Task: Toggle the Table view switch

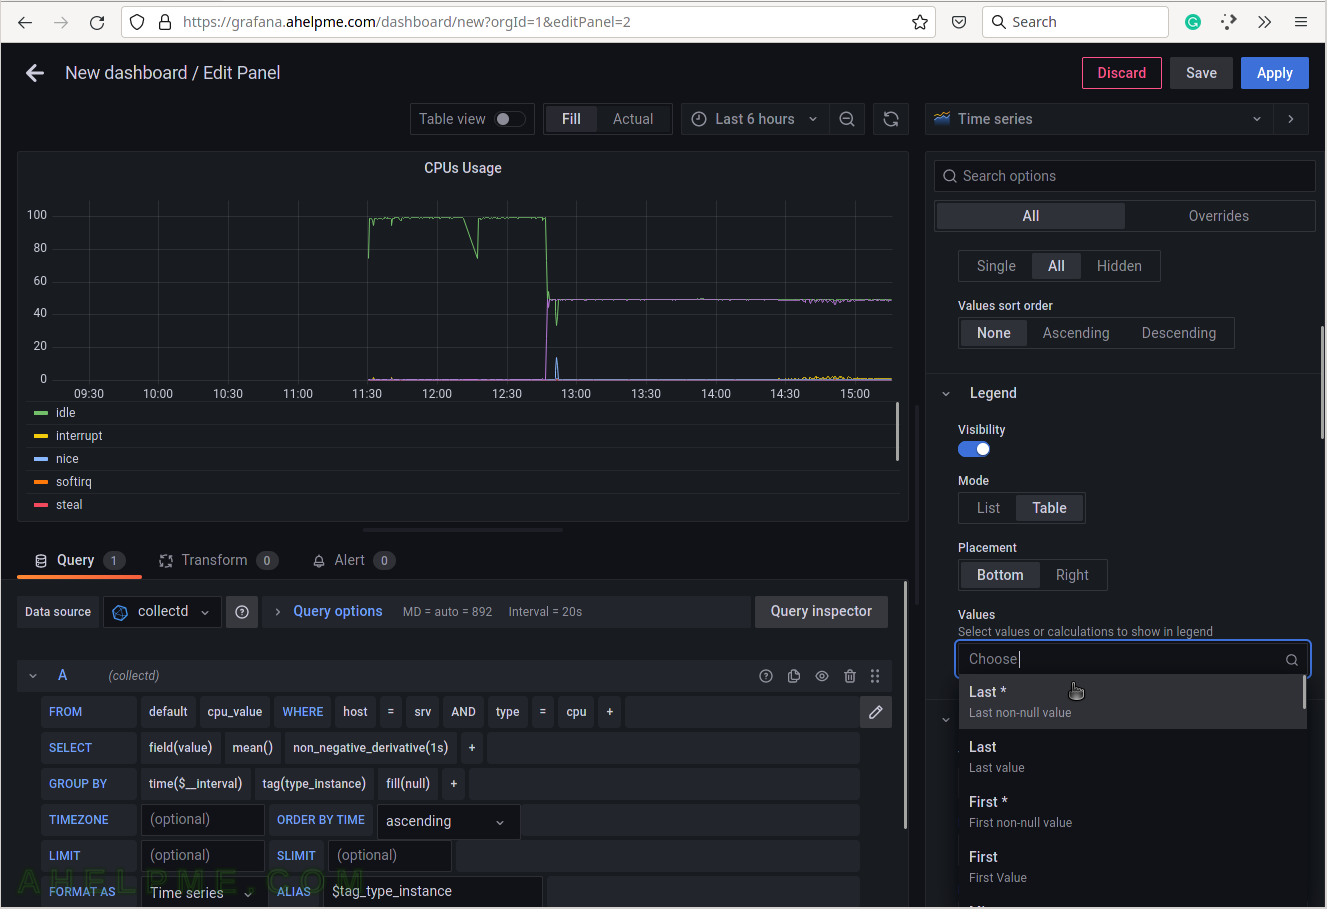Action: pyautogui.click(x=510, y=119)
